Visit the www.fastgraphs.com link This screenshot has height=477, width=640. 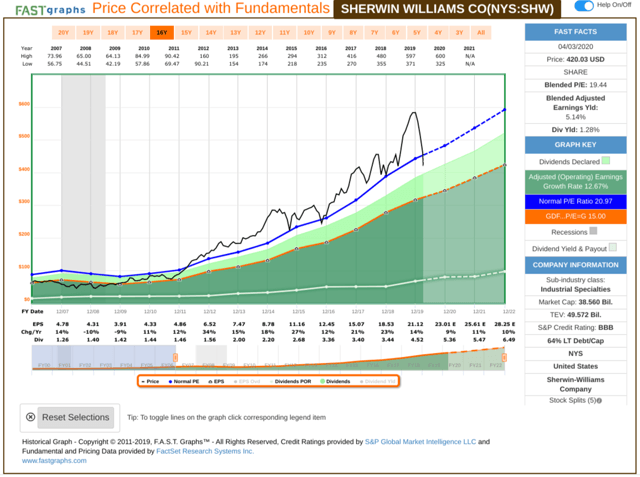click(x=54, y=461)
